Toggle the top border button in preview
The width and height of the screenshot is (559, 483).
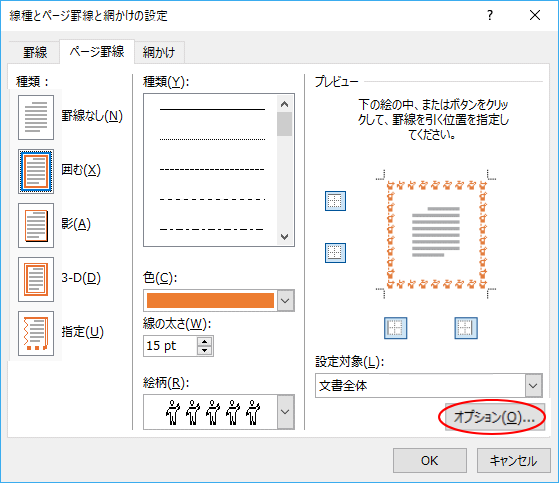pyautogui.click(x=335, y=201)
